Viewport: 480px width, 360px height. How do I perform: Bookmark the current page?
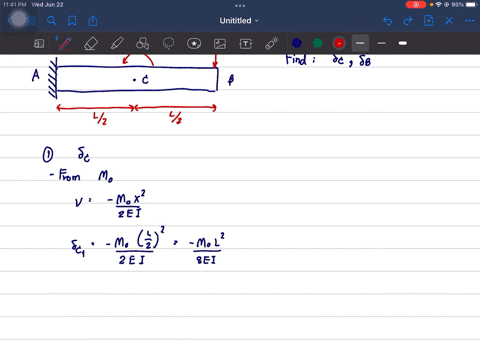click(72, 21)
